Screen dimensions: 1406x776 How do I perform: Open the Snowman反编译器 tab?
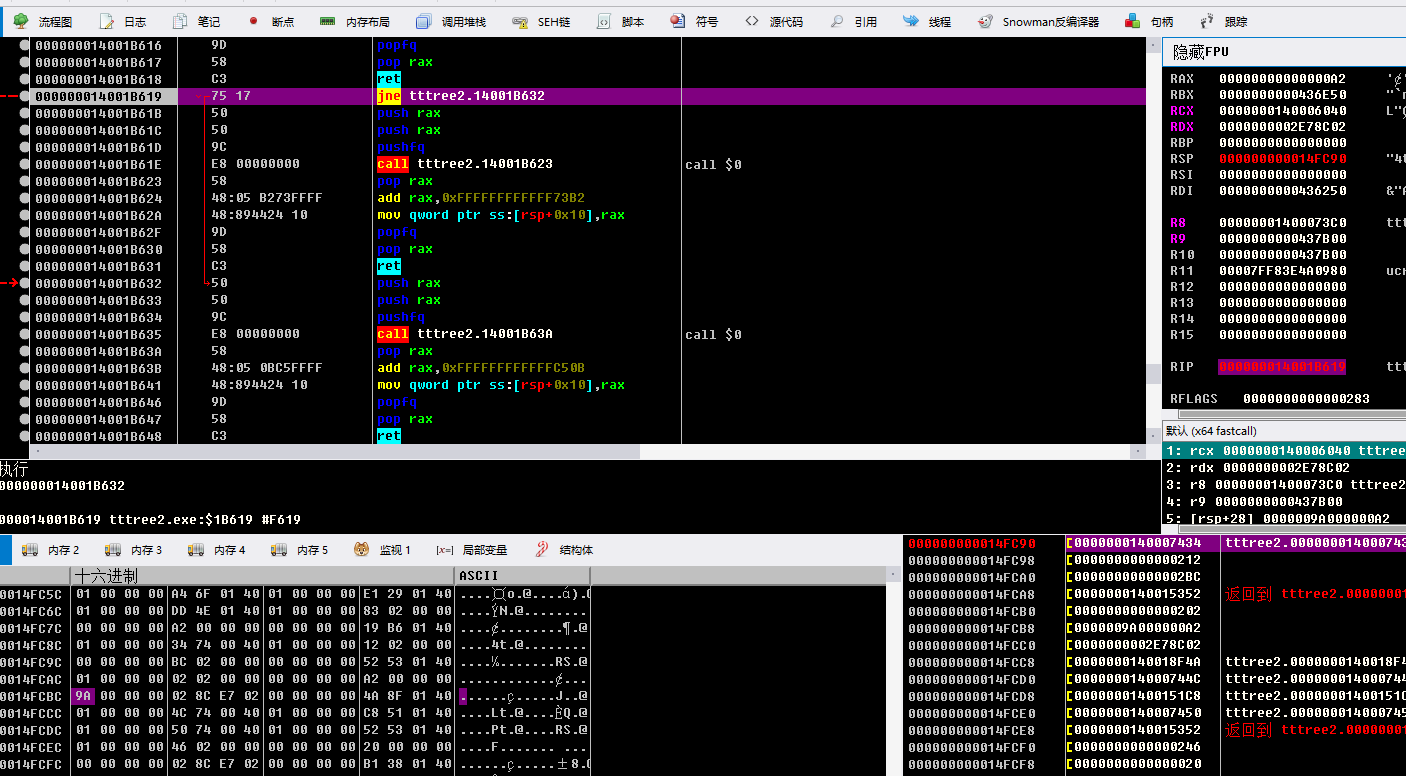coord(1039,21)
